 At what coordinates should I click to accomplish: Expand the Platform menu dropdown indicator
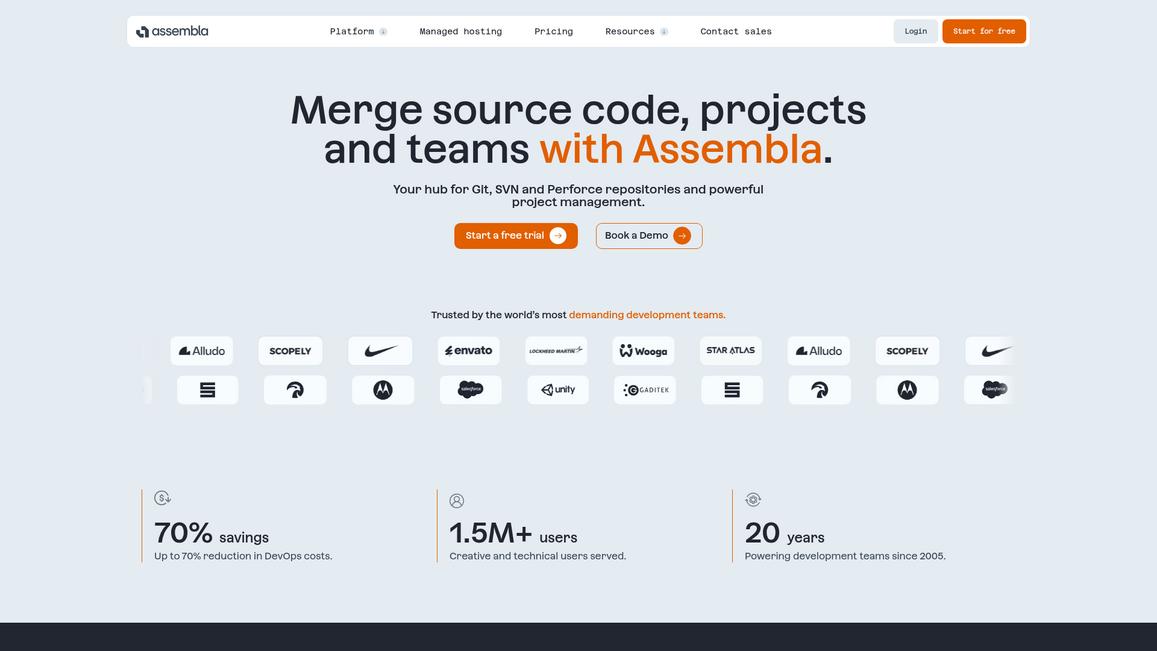tap(383, 32)
